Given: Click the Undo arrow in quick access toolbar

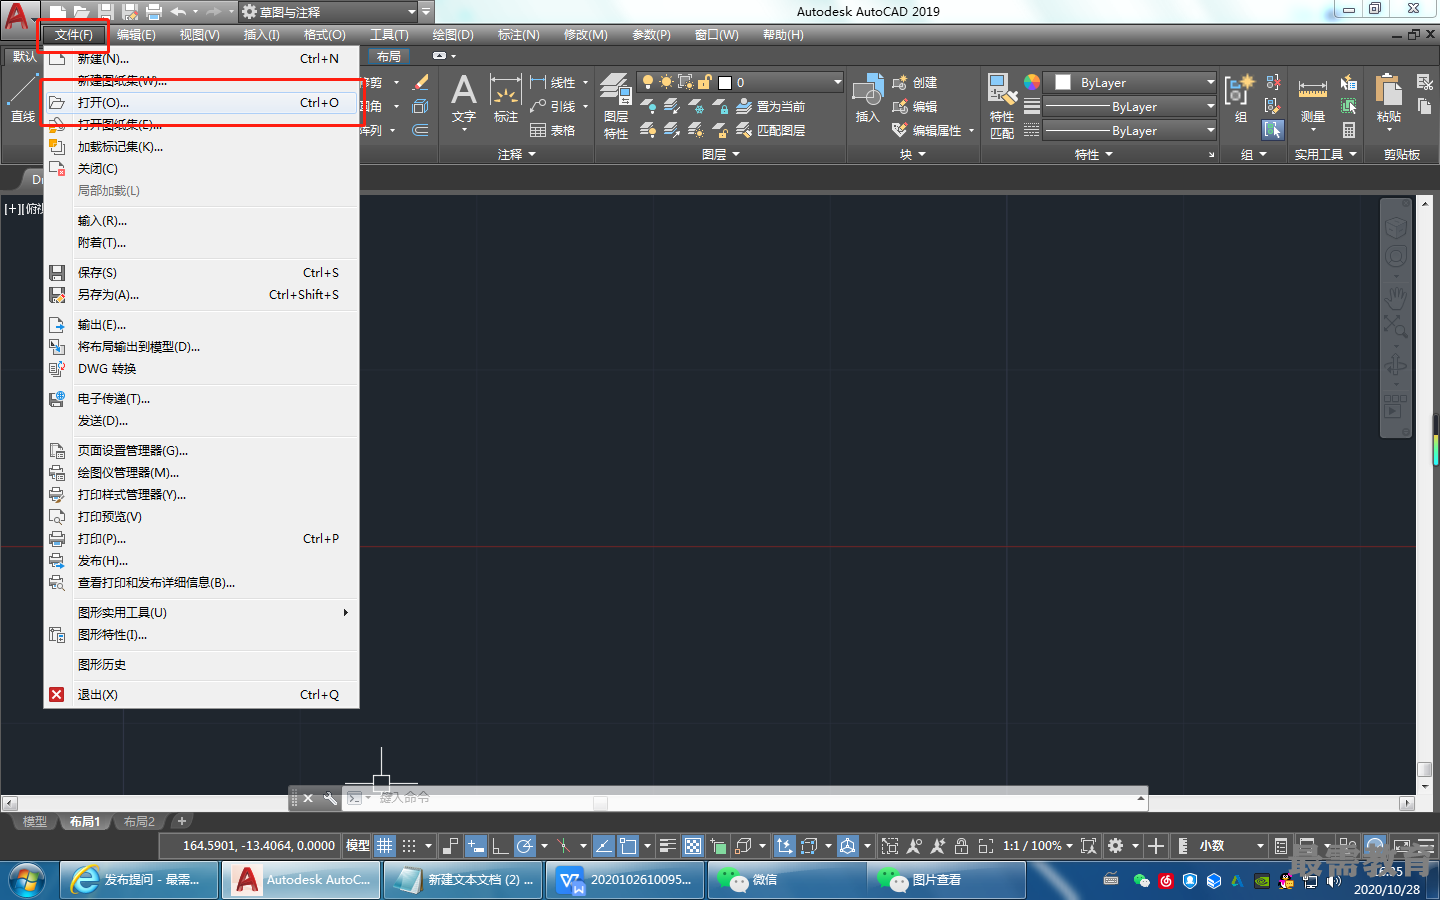Looking at the screenshot, I should [x=178, y=12].
